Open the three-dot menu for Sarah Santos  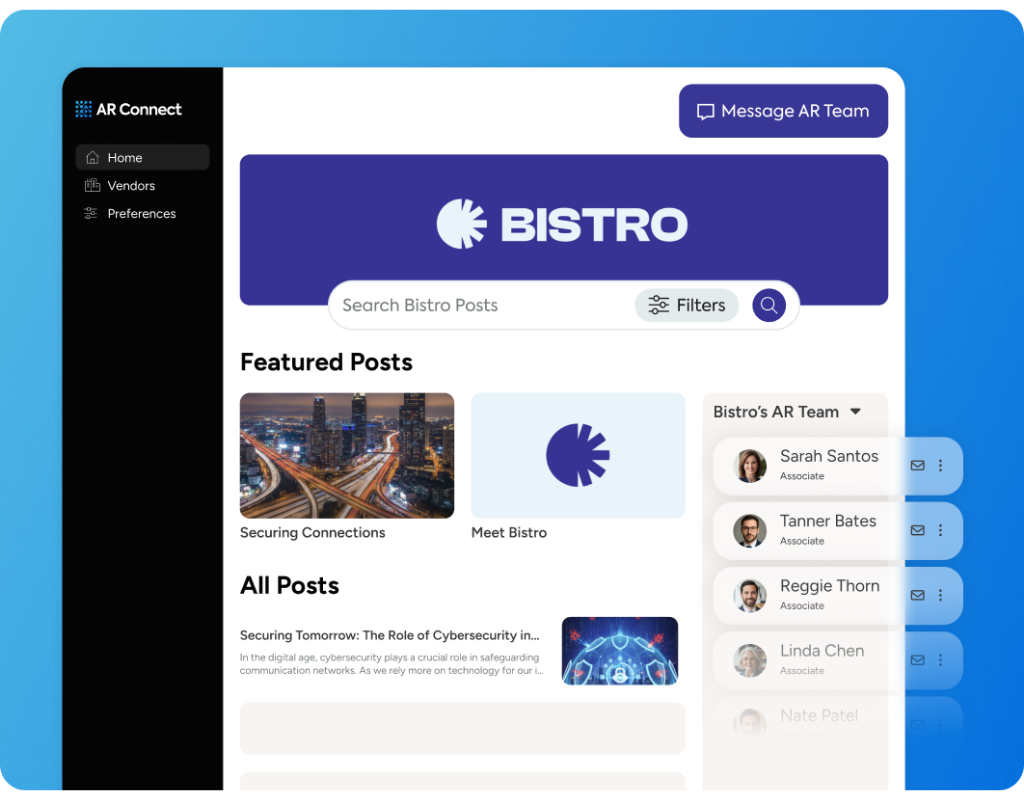(940, 465)
